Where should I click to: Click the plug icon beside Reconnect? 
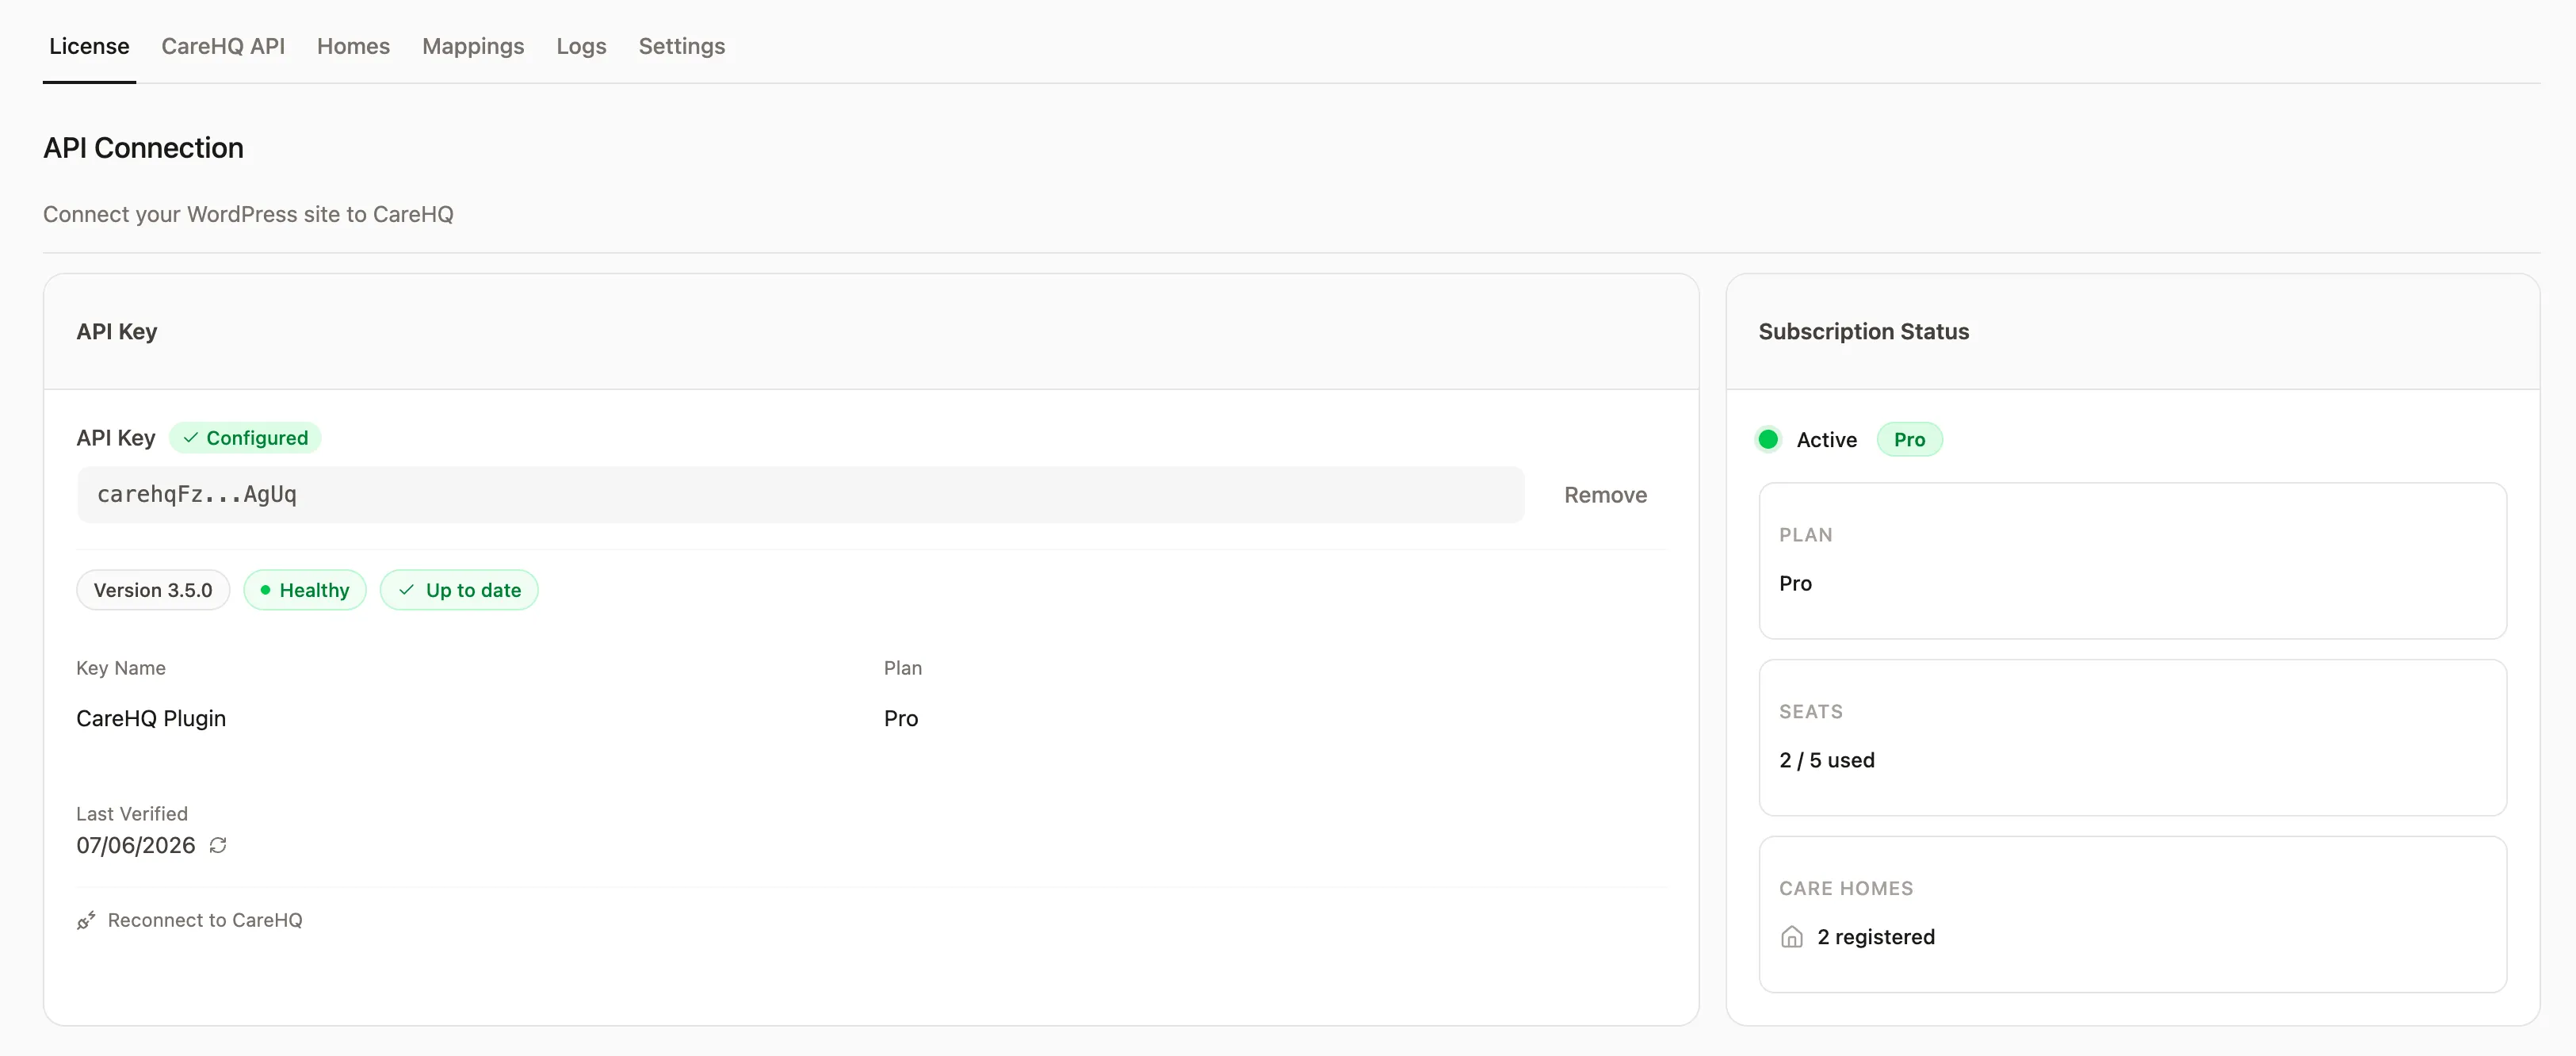[86, 921]
